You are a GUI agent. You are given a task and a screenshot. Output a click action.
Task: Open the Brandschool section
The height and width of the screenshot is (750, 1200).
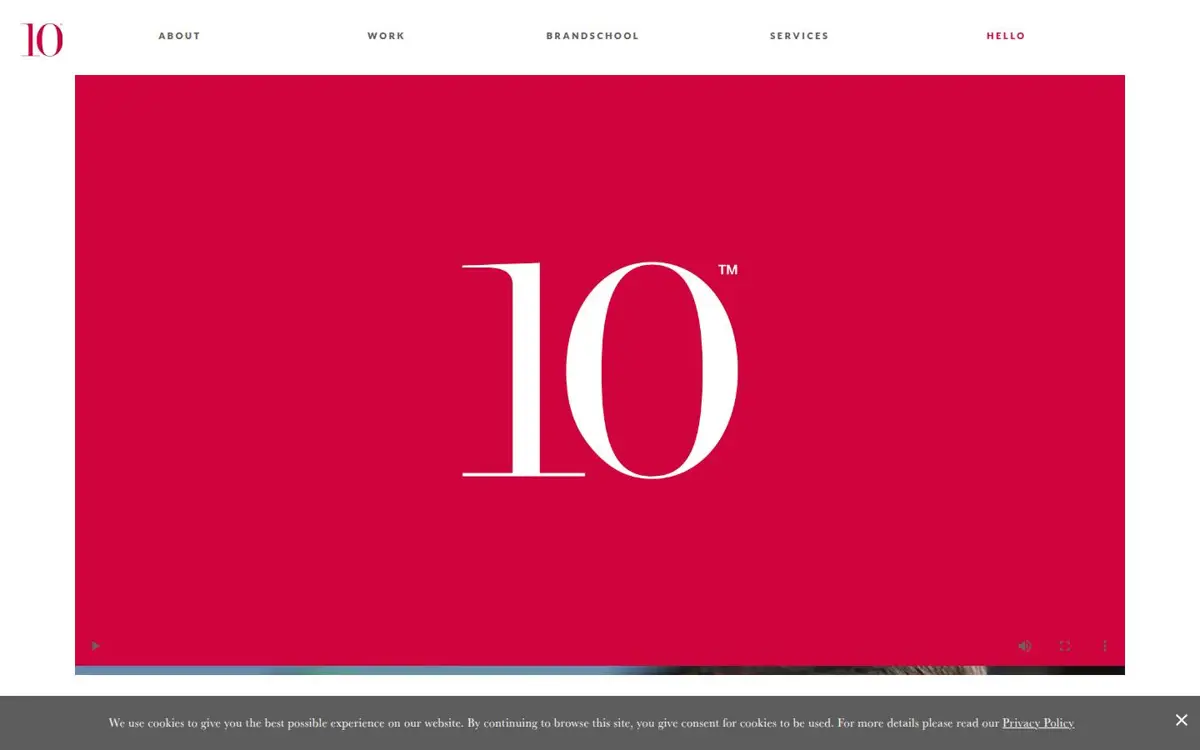(x=592, y=36)
